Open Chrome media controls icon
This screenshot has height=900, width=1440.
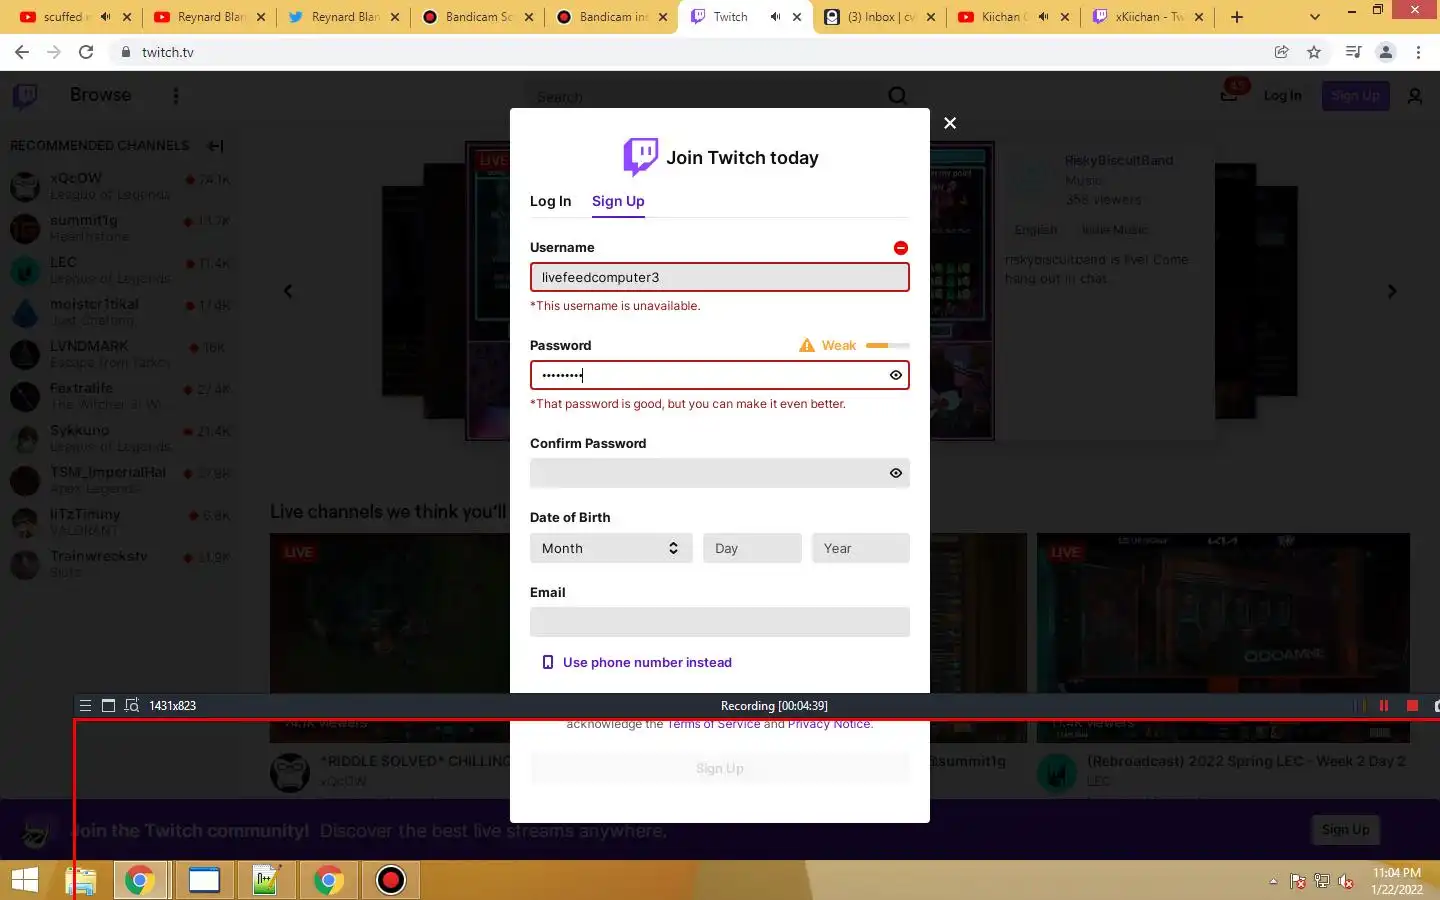1353,52
